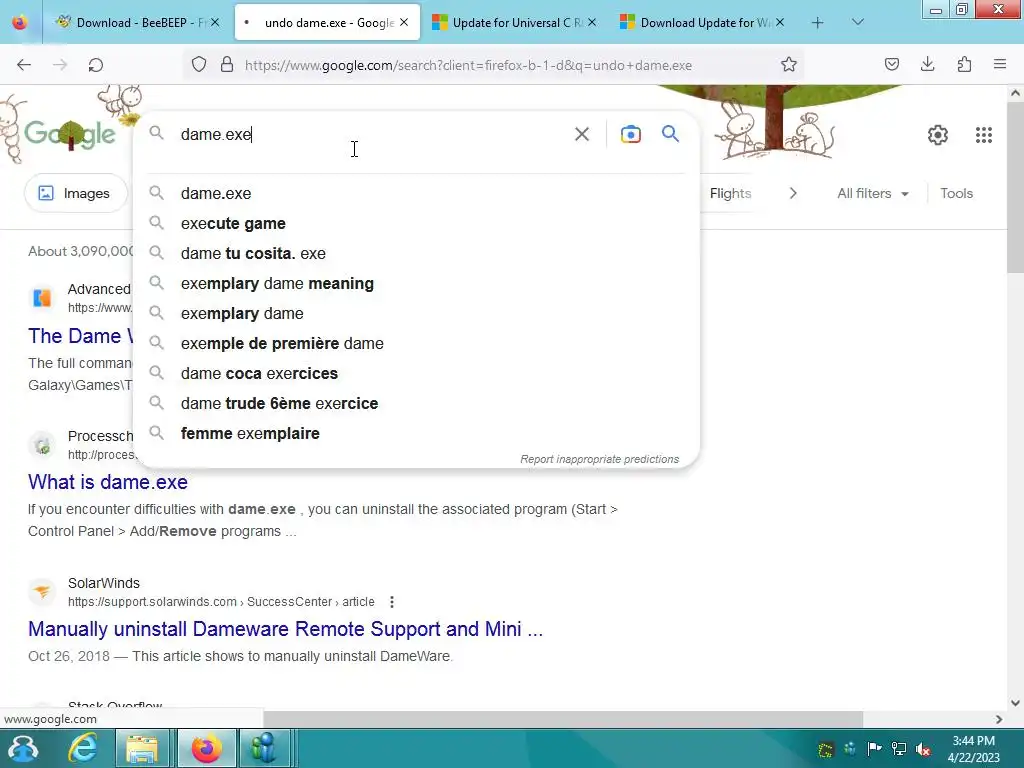Launch Internet Explorer from taskbar
The image size is (1024, 768).
(x=83, y=748)
